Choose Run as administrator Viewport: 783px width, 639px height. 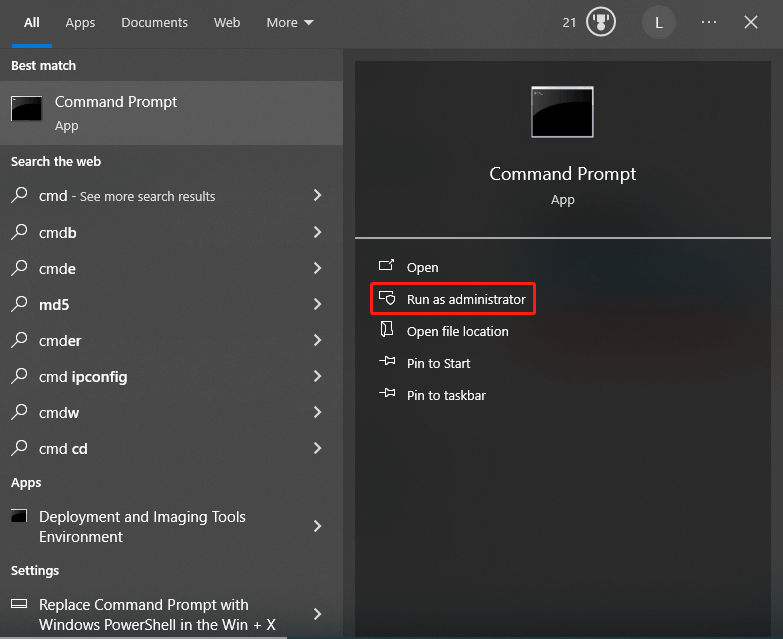click(x=453, y=299)
